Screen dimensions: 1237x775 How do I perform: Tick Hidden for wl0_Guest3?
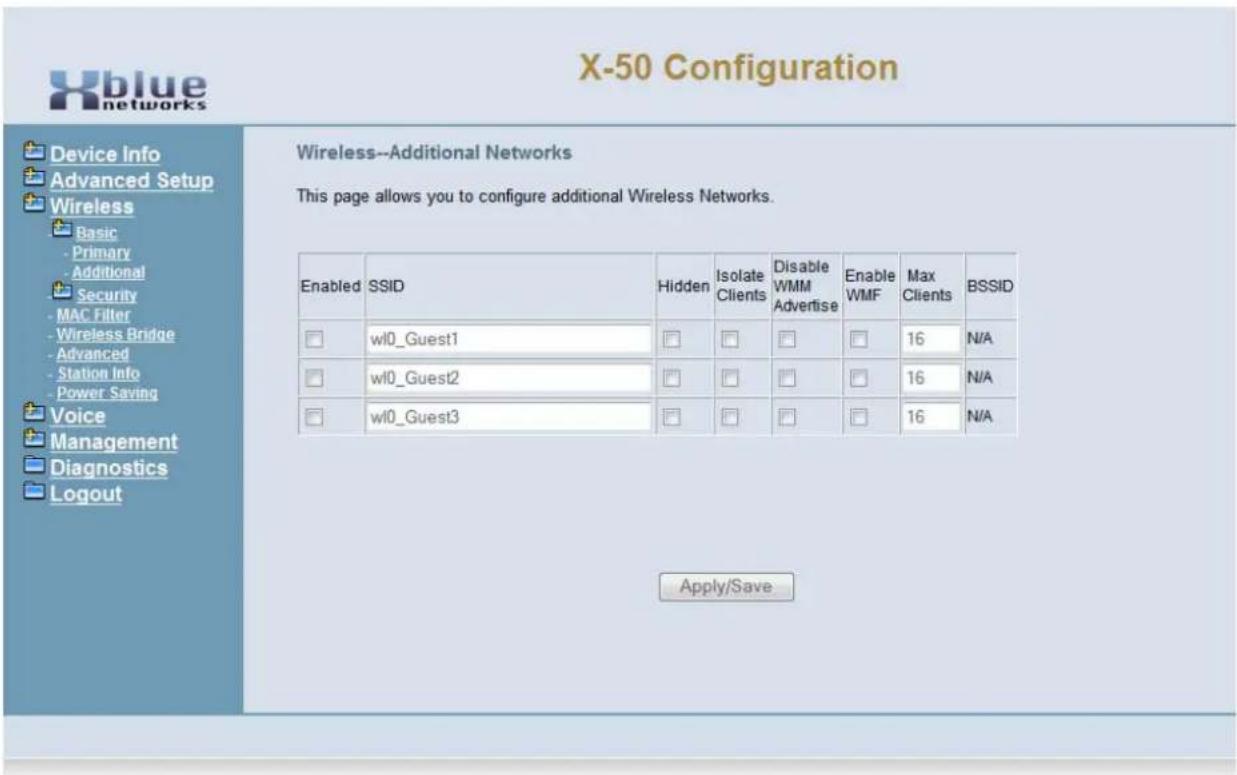point(673,418)
